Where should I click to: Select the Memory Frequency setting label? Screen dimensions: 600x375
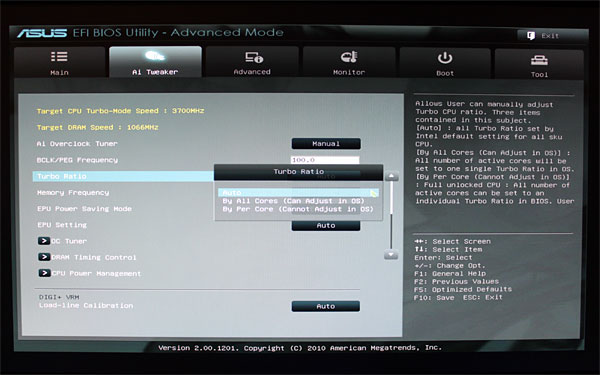click(x=73, y=192)
